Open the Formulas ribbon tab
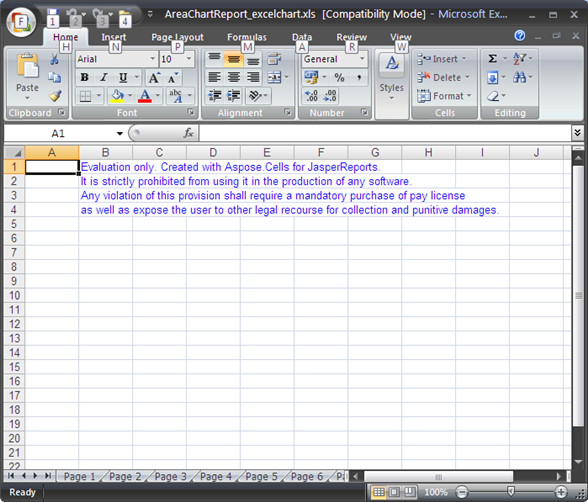Image resolution: width=588 pixels, height=502 pixels. point(247,37)
